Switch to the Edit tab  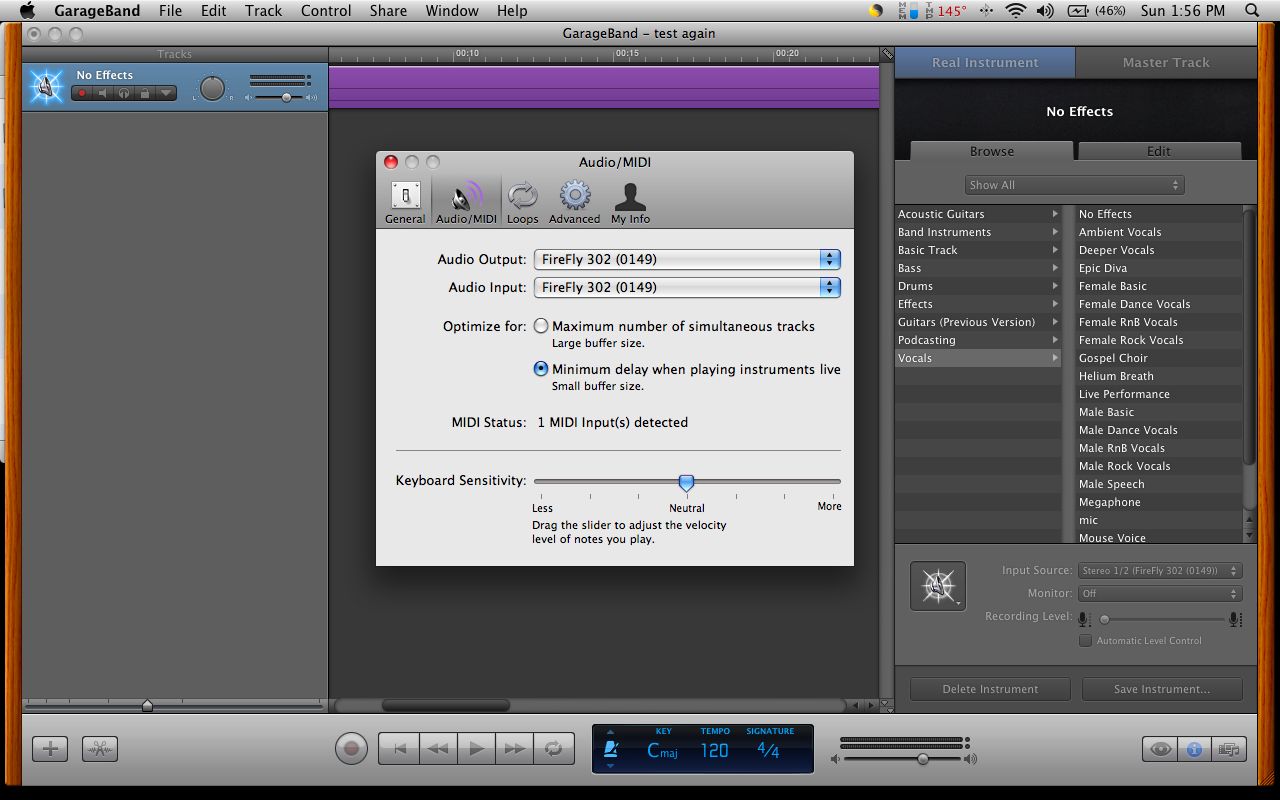point(1159,151)
